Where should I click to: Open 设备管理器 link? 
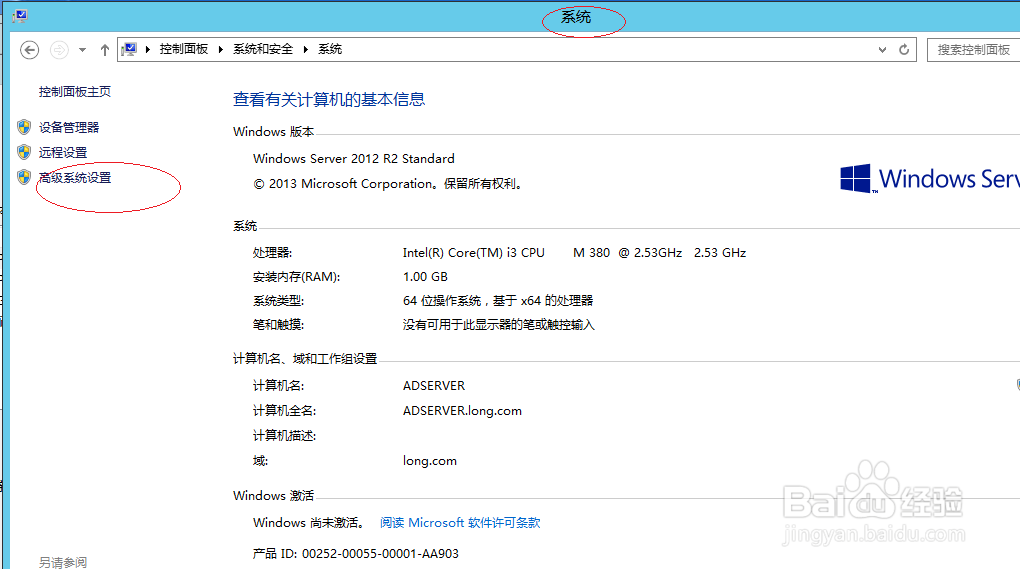[69, 127]
